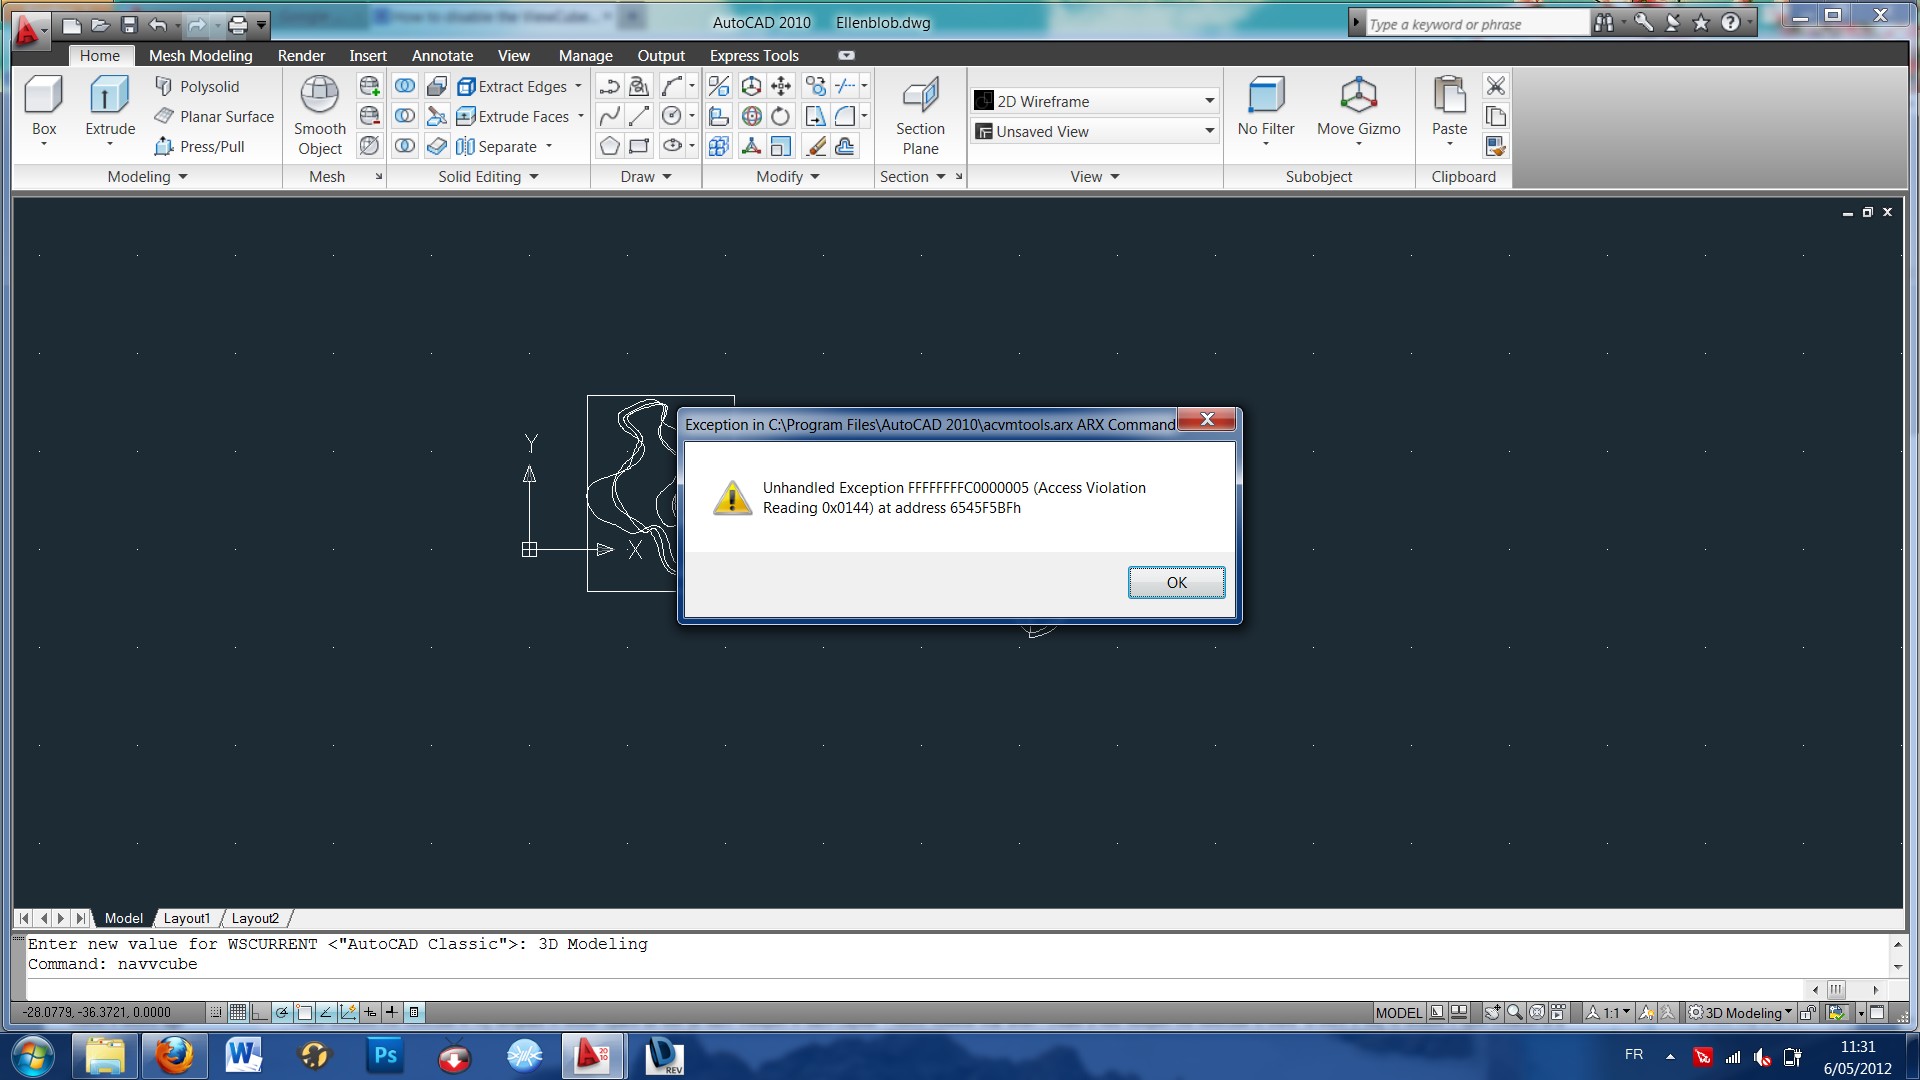Open the 2D Wireframe visual style dropdown
The image size is (1920, 1080).
1095,101
